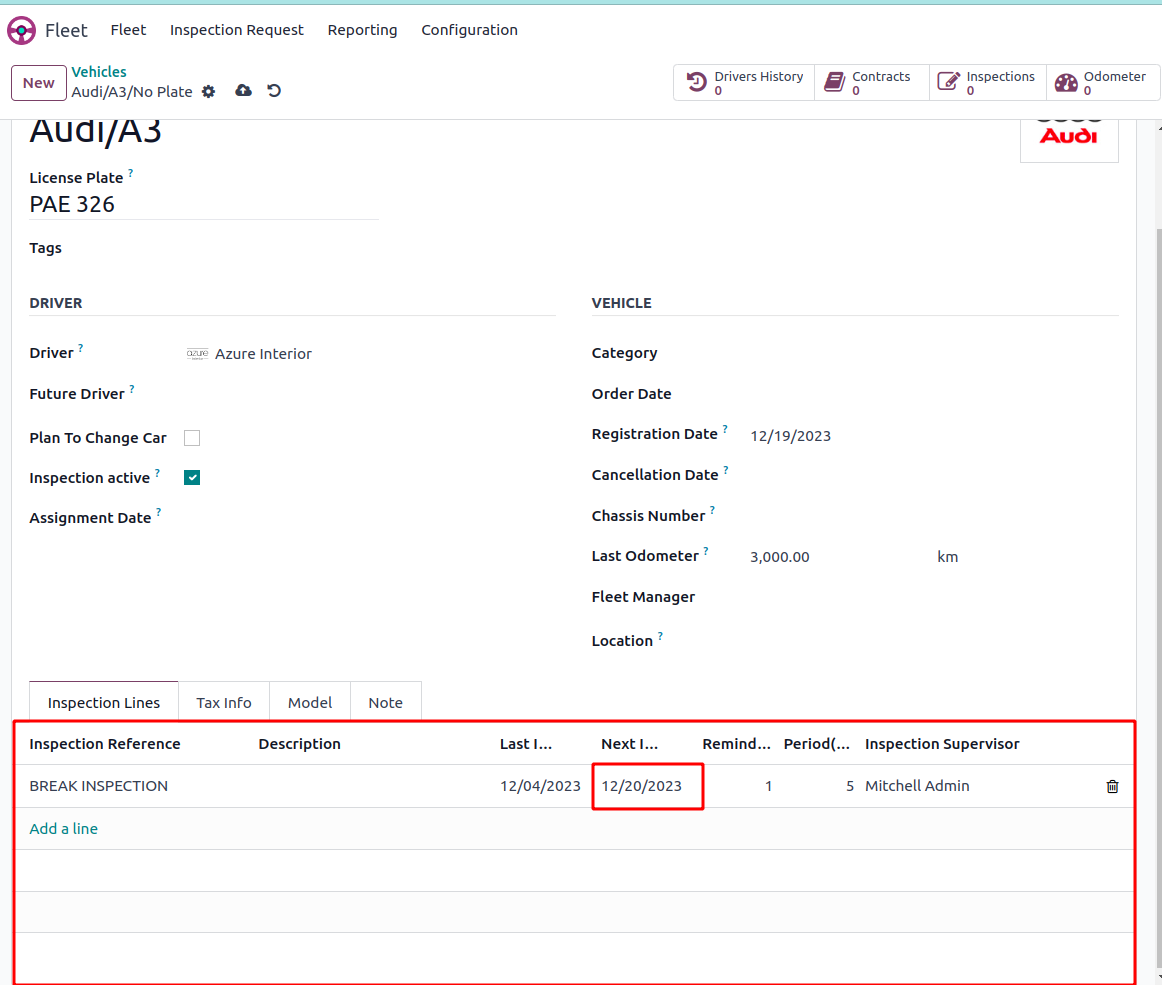Image resolution: width=1162 pixels, height=985 pixels.
Task: Open the gear actions menu for Audi/A3
Action: 208,92
